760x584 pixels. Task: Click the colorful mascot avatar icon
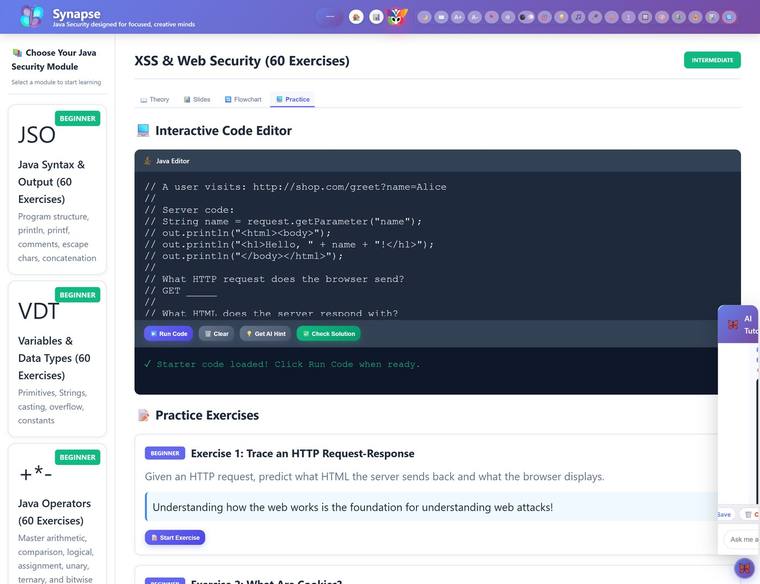coord(397,17)
